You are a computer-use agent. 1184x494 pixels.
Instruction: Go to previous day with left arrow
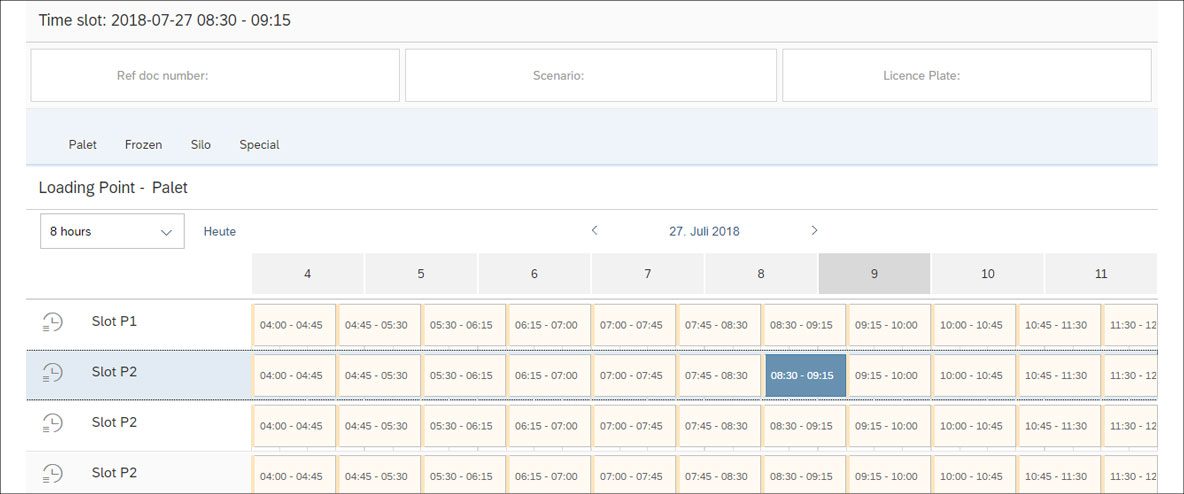point(595,230)
